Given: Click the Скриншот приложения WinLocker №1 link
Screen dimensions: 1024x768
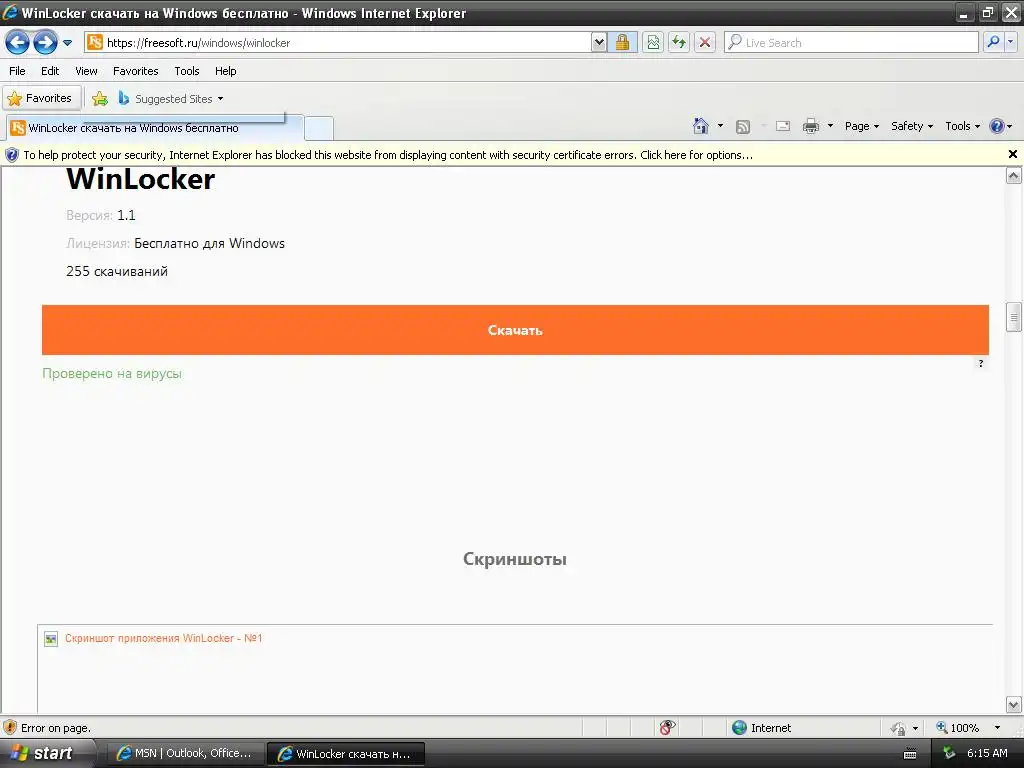Looking at the screenshot, I should (x=163, y=638).
